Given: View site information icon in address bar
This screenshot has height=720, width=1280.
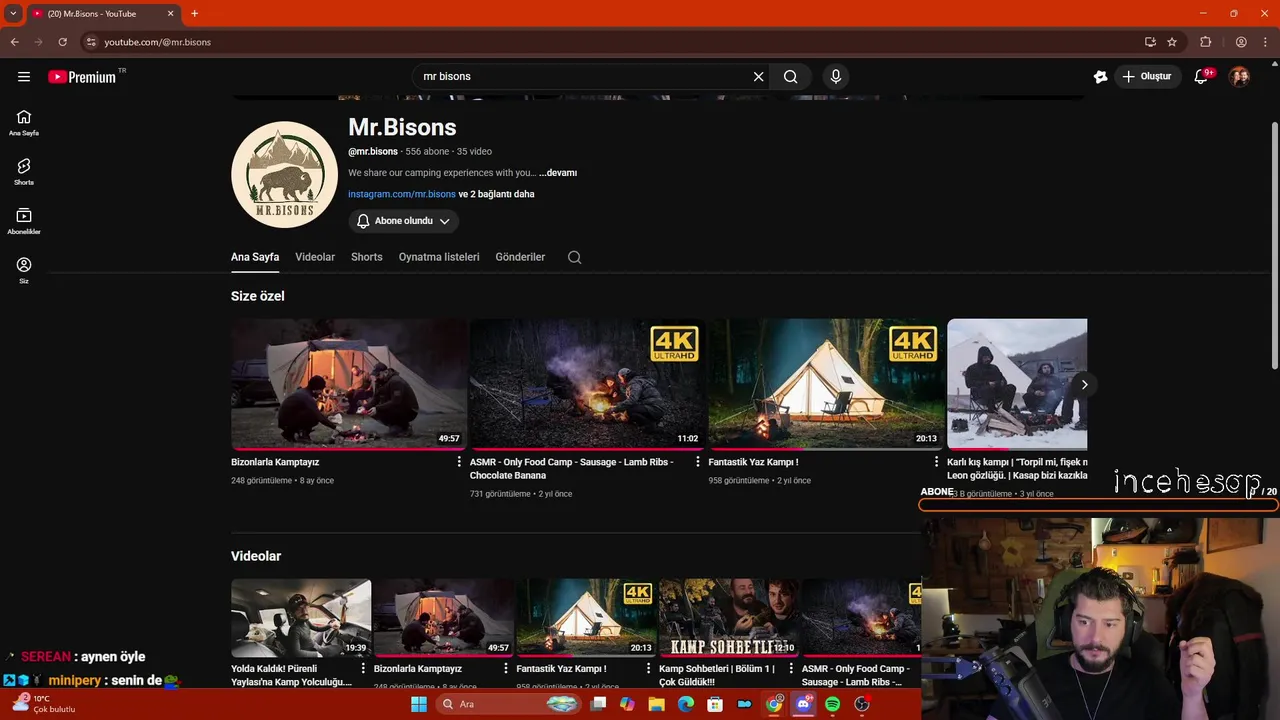Looking at the screenshot, I should pos(91,42).
